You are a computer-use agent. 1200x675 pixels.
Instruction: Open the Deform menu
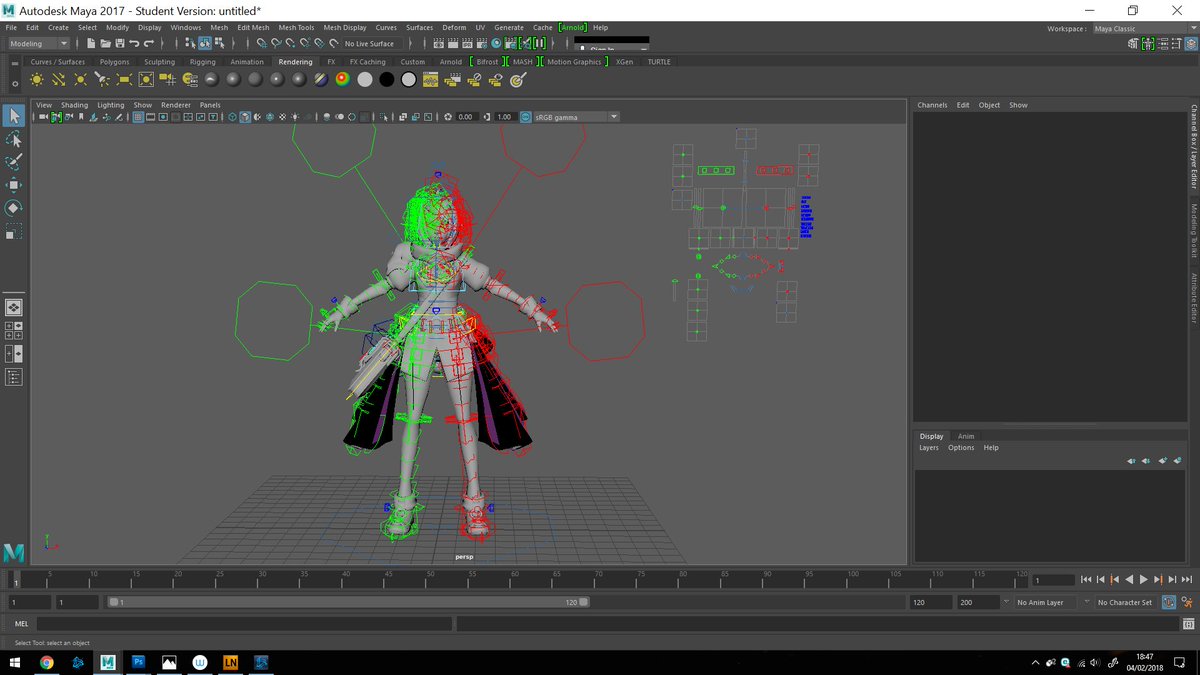(454, 28)
